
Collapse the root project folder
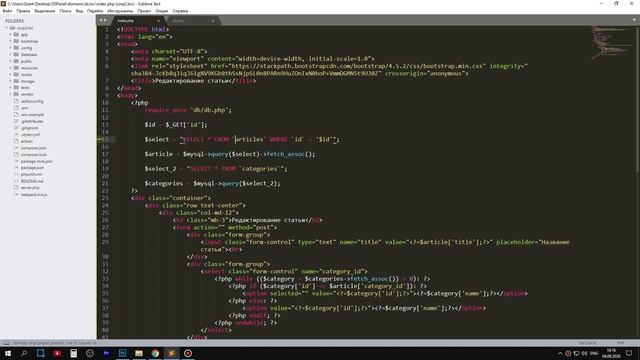click(x=7, y=28)
